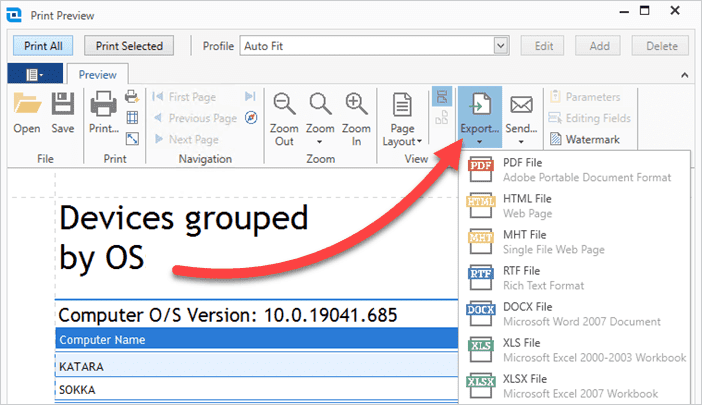
Task: Export as XLSX File
Action: tap(574, 386)
